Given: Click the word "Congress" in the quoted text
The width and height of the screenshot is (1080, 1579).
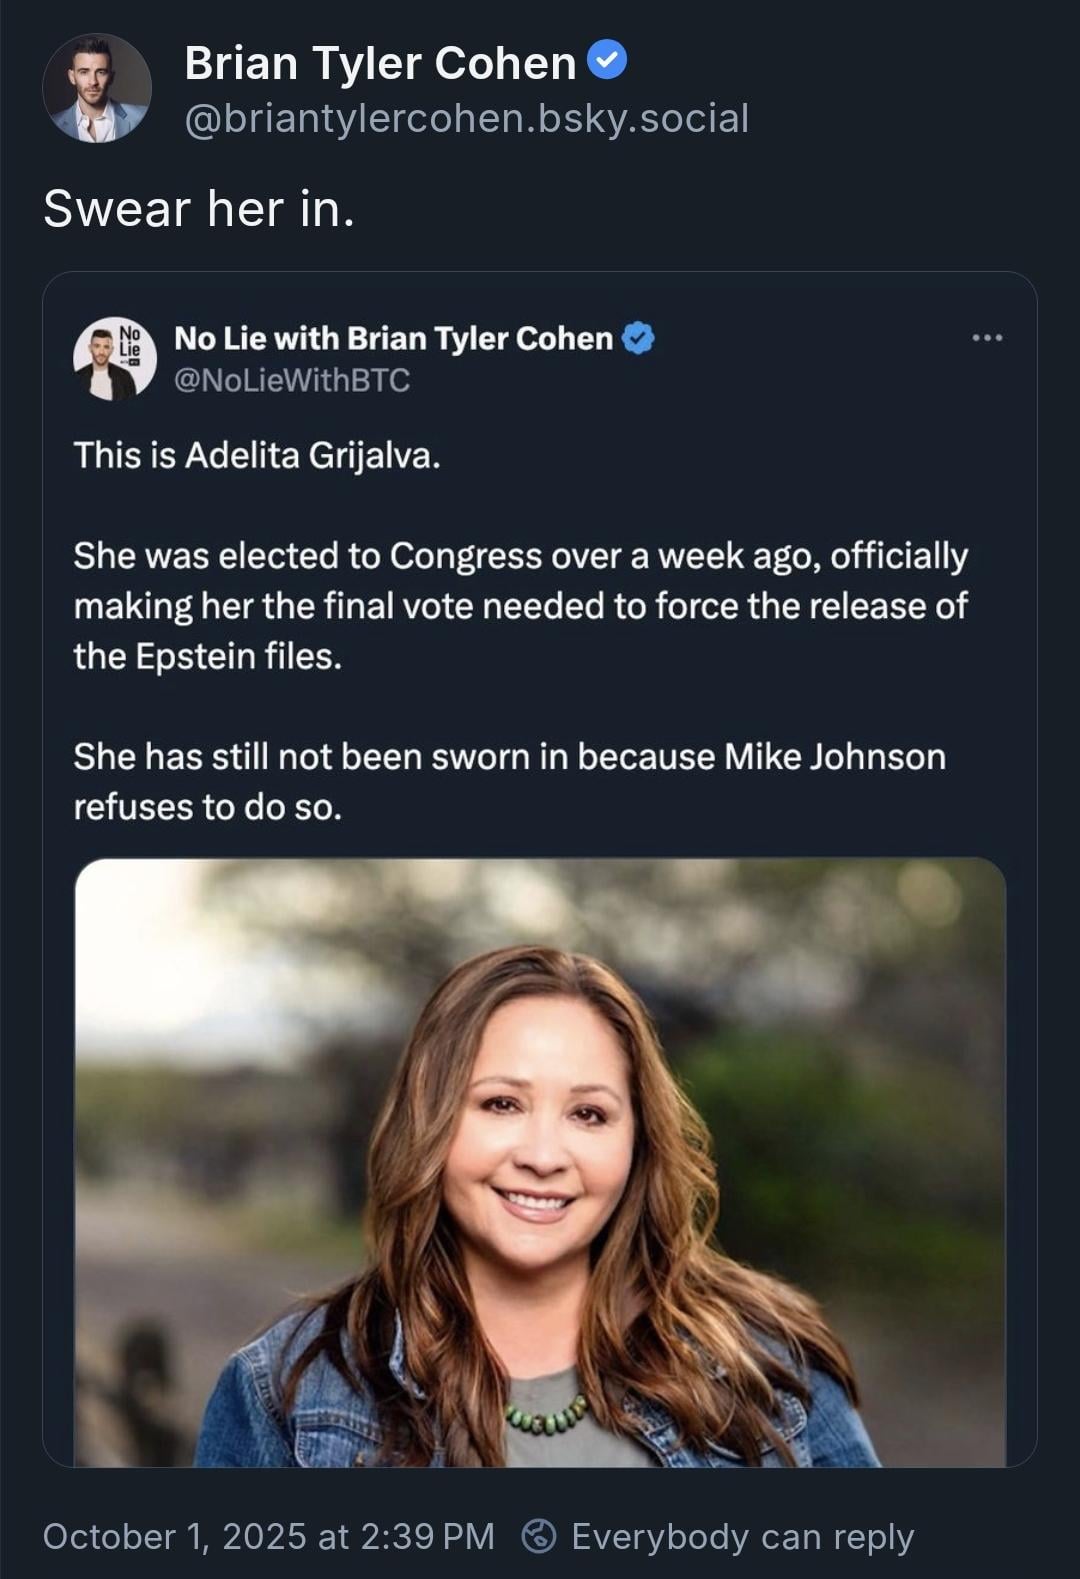Looking at the screenshot, I should 466,556.
